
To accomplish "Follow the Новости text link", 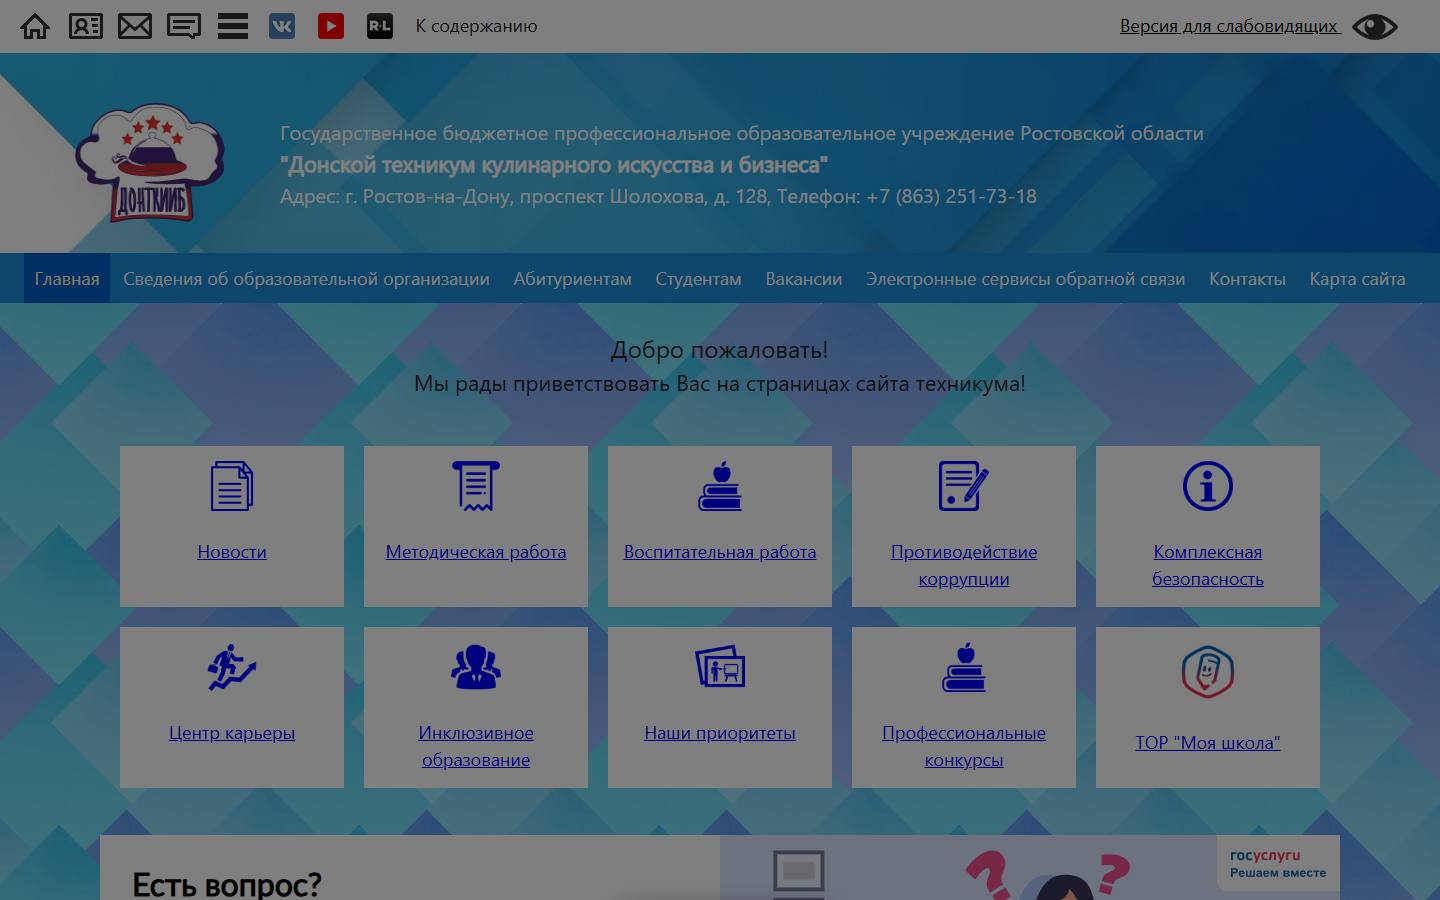I will click(x=232, y=552).
